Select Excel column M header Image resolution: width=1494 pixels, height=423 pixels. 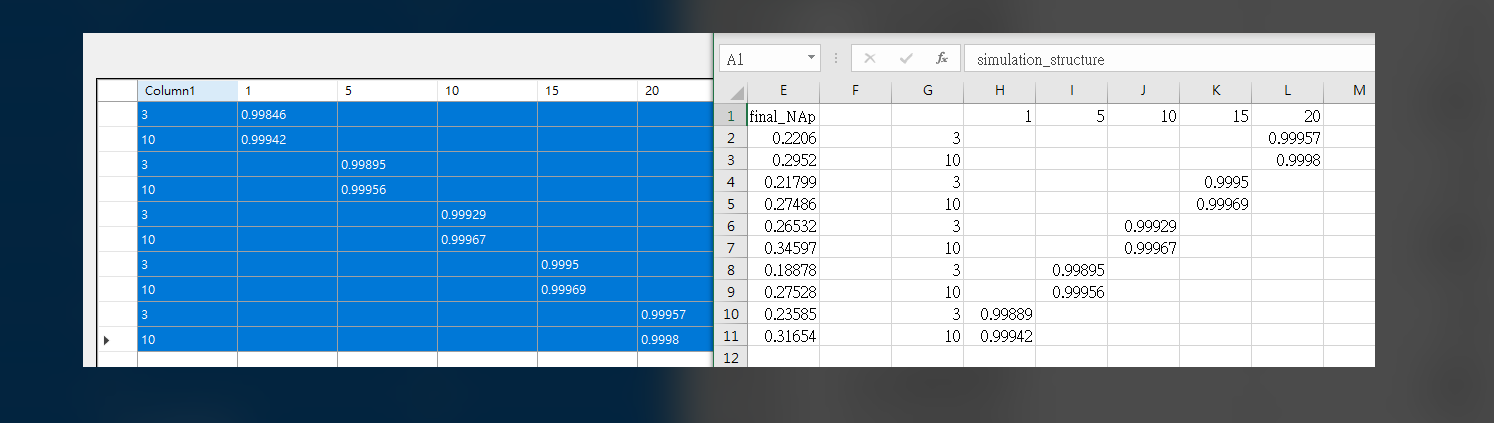click(1349, 91)
